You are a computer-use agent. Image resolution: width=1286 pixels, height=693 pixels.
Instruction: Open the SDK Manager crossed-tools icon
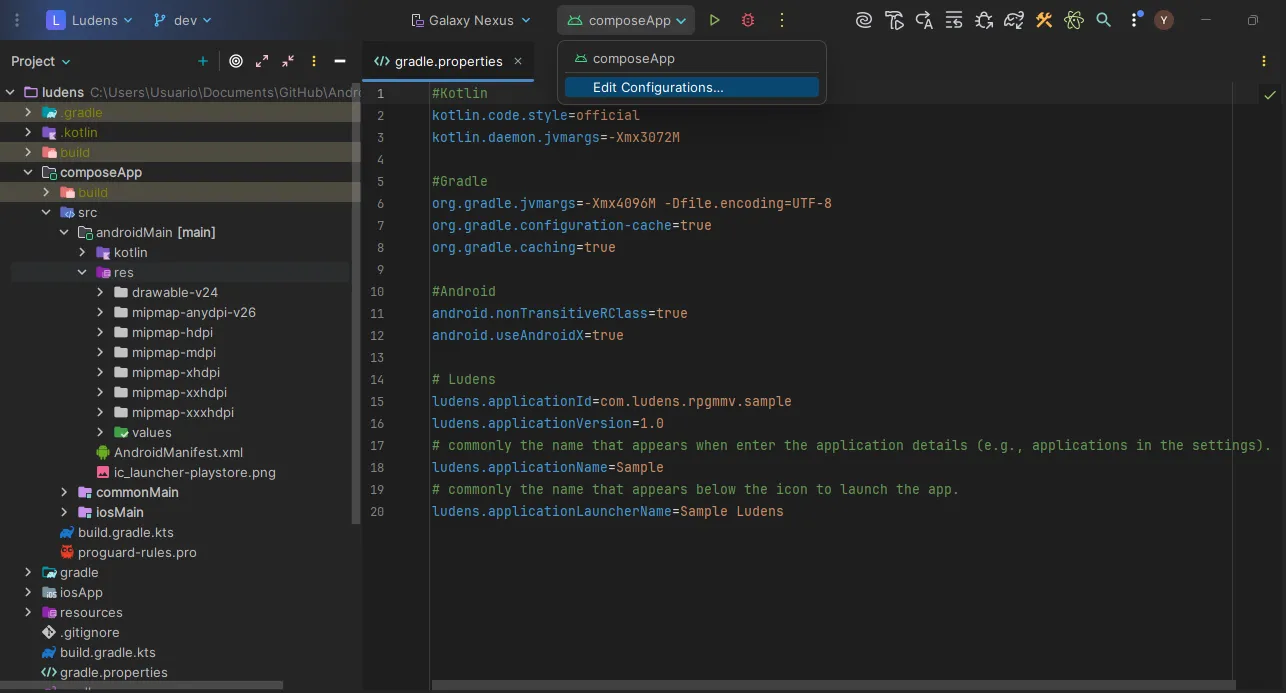(1044, 19)
